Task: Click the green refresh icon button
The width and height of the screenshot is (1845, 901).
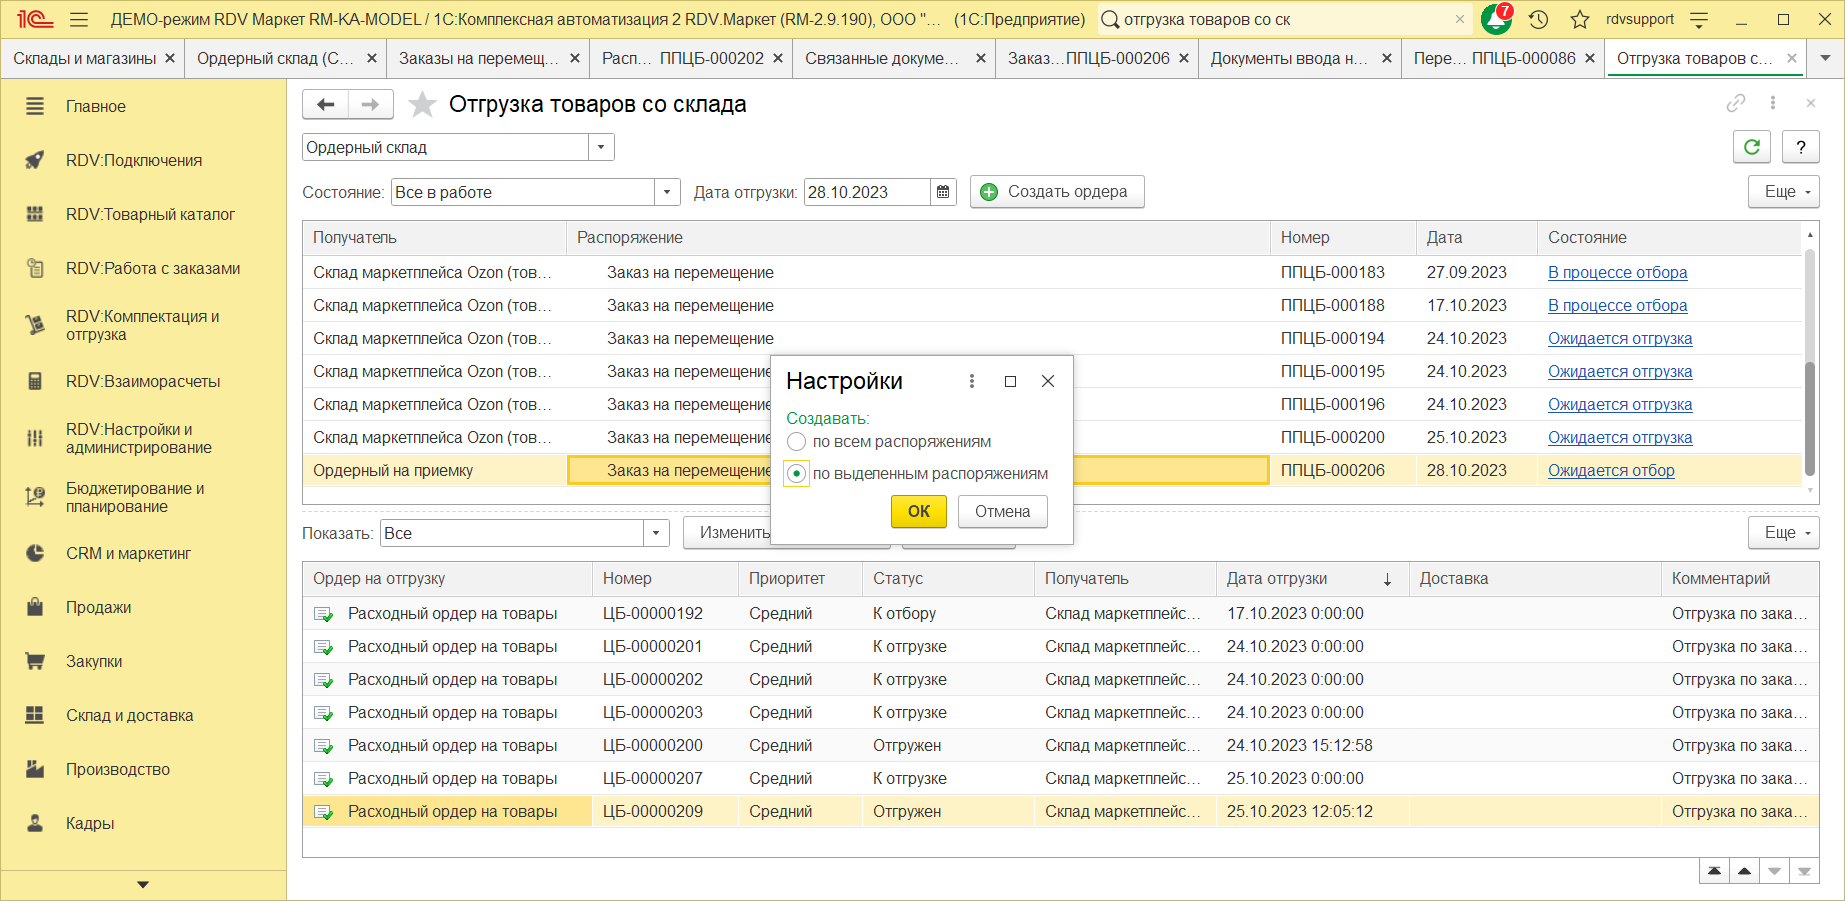Action: 1751,147
